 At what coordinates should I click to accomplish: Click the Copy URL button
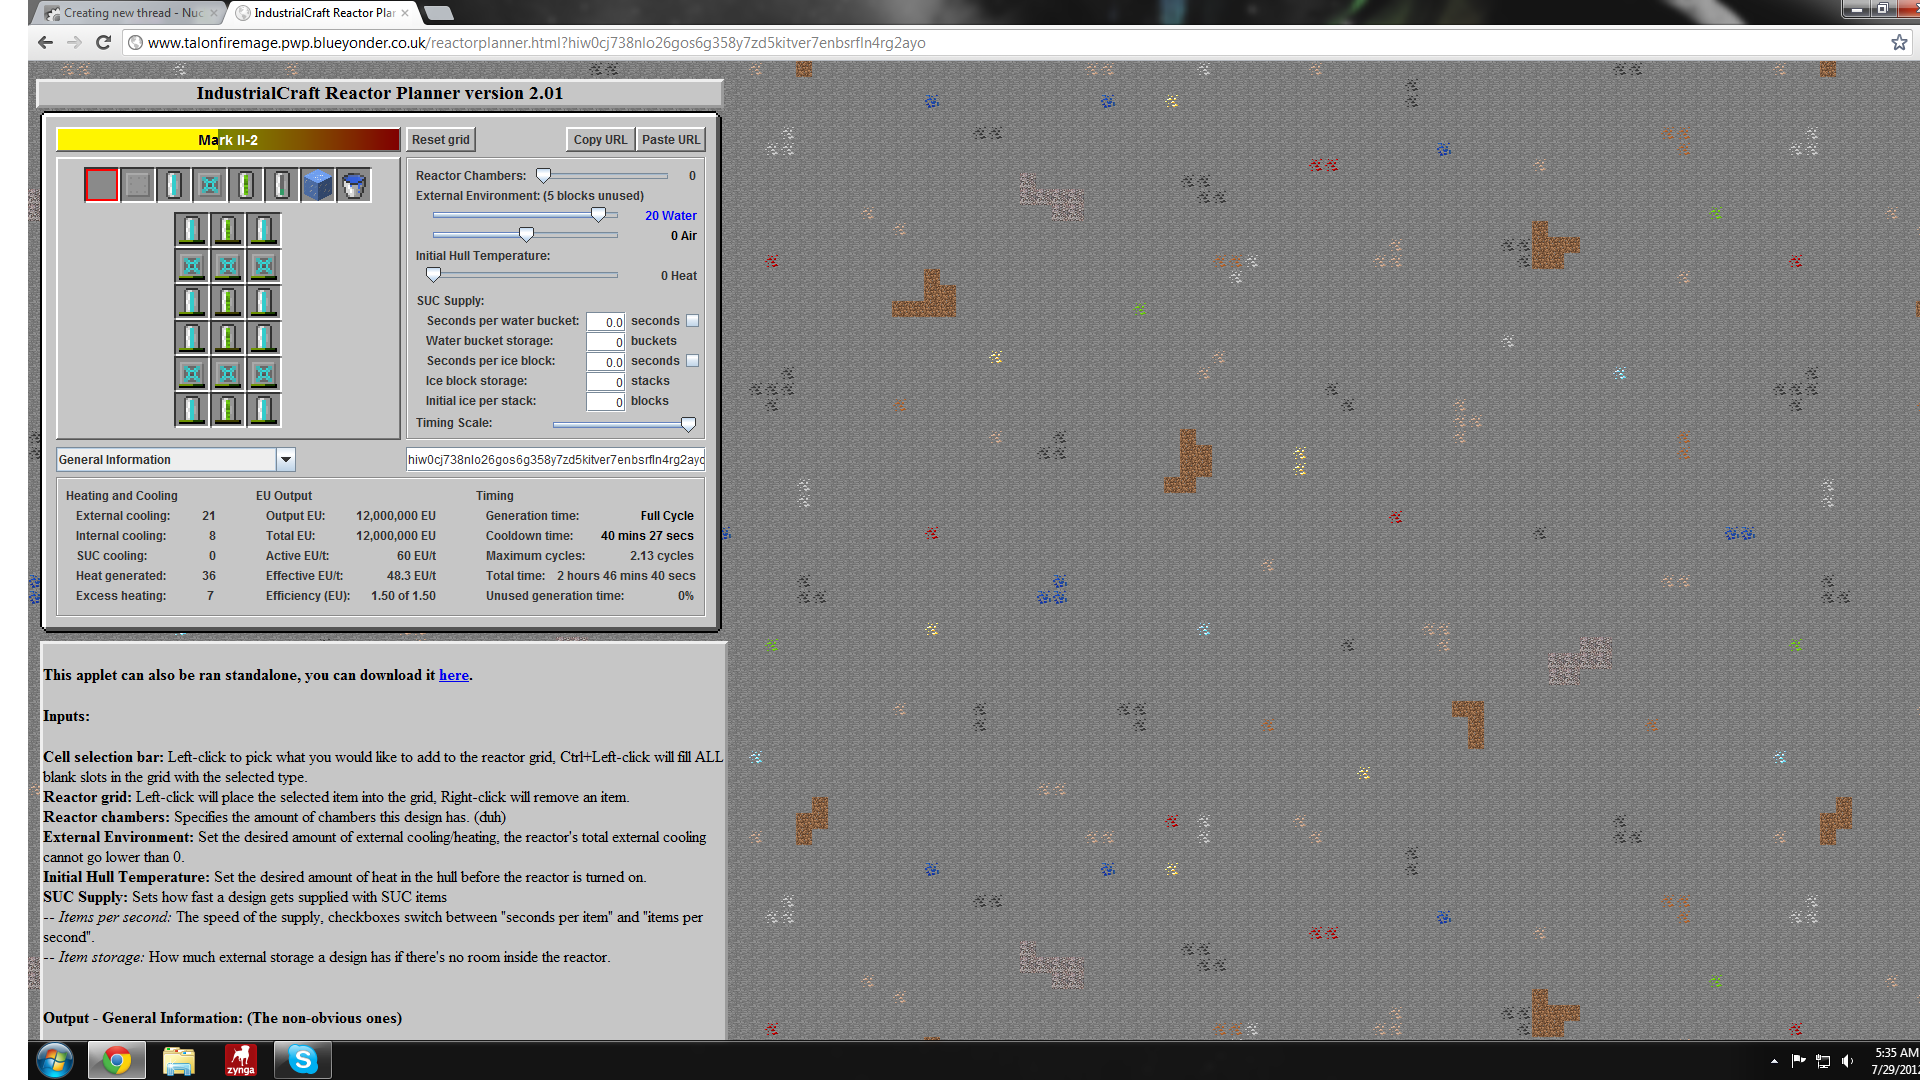coord(600,140)
